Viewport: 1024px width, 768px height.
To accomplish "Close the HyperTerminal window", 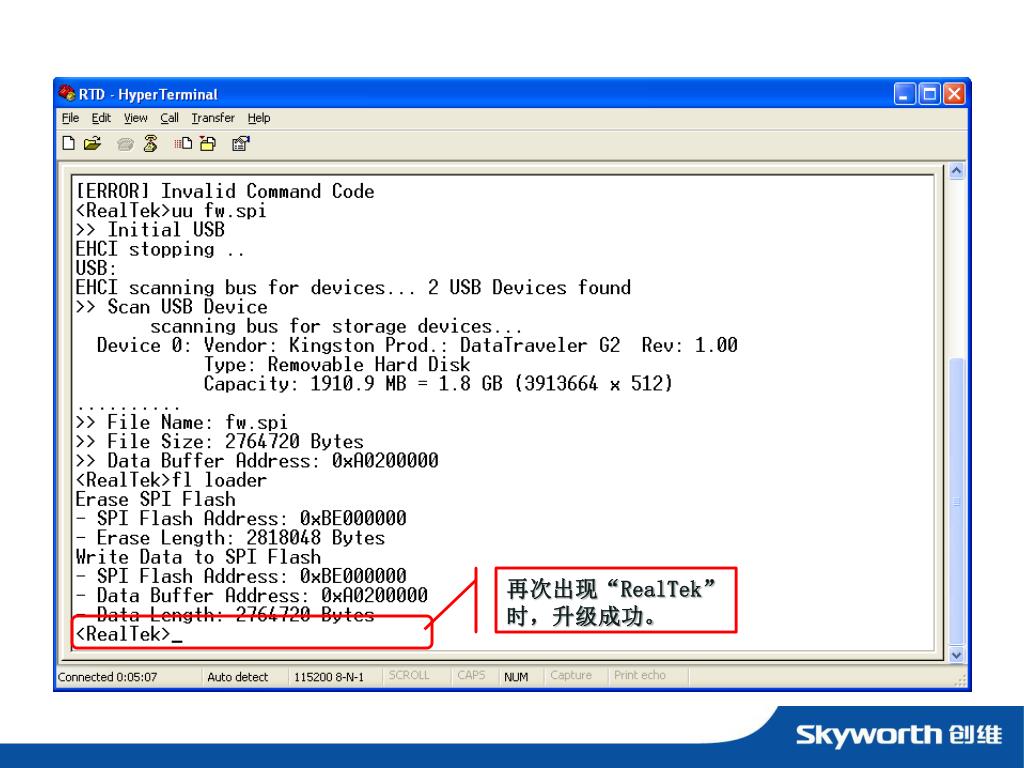I will [x=954, y=94].
